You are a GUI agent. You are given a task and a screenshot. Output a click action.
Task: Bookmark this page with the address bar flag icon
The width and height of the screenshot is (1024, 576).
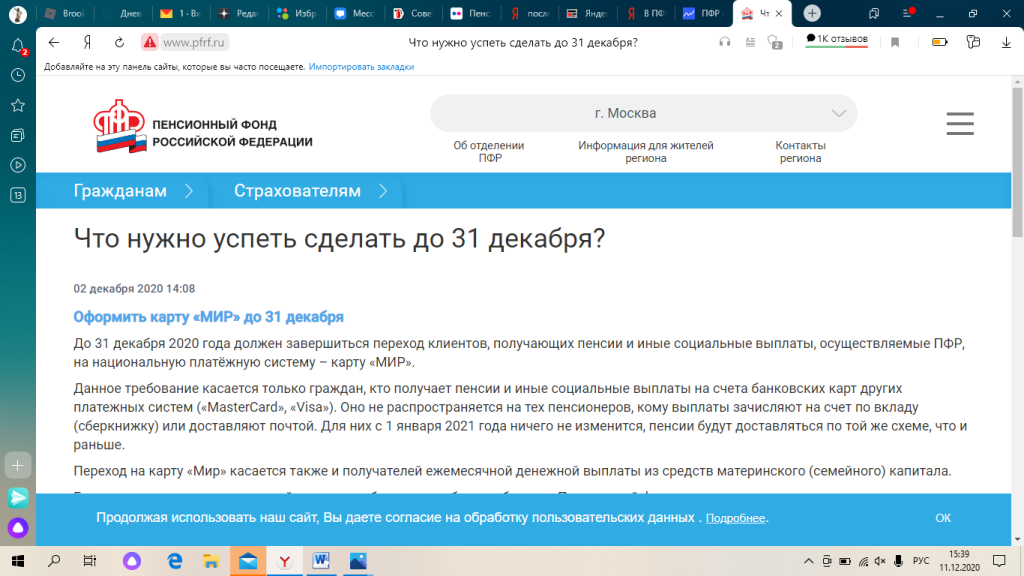coord(895,42)
